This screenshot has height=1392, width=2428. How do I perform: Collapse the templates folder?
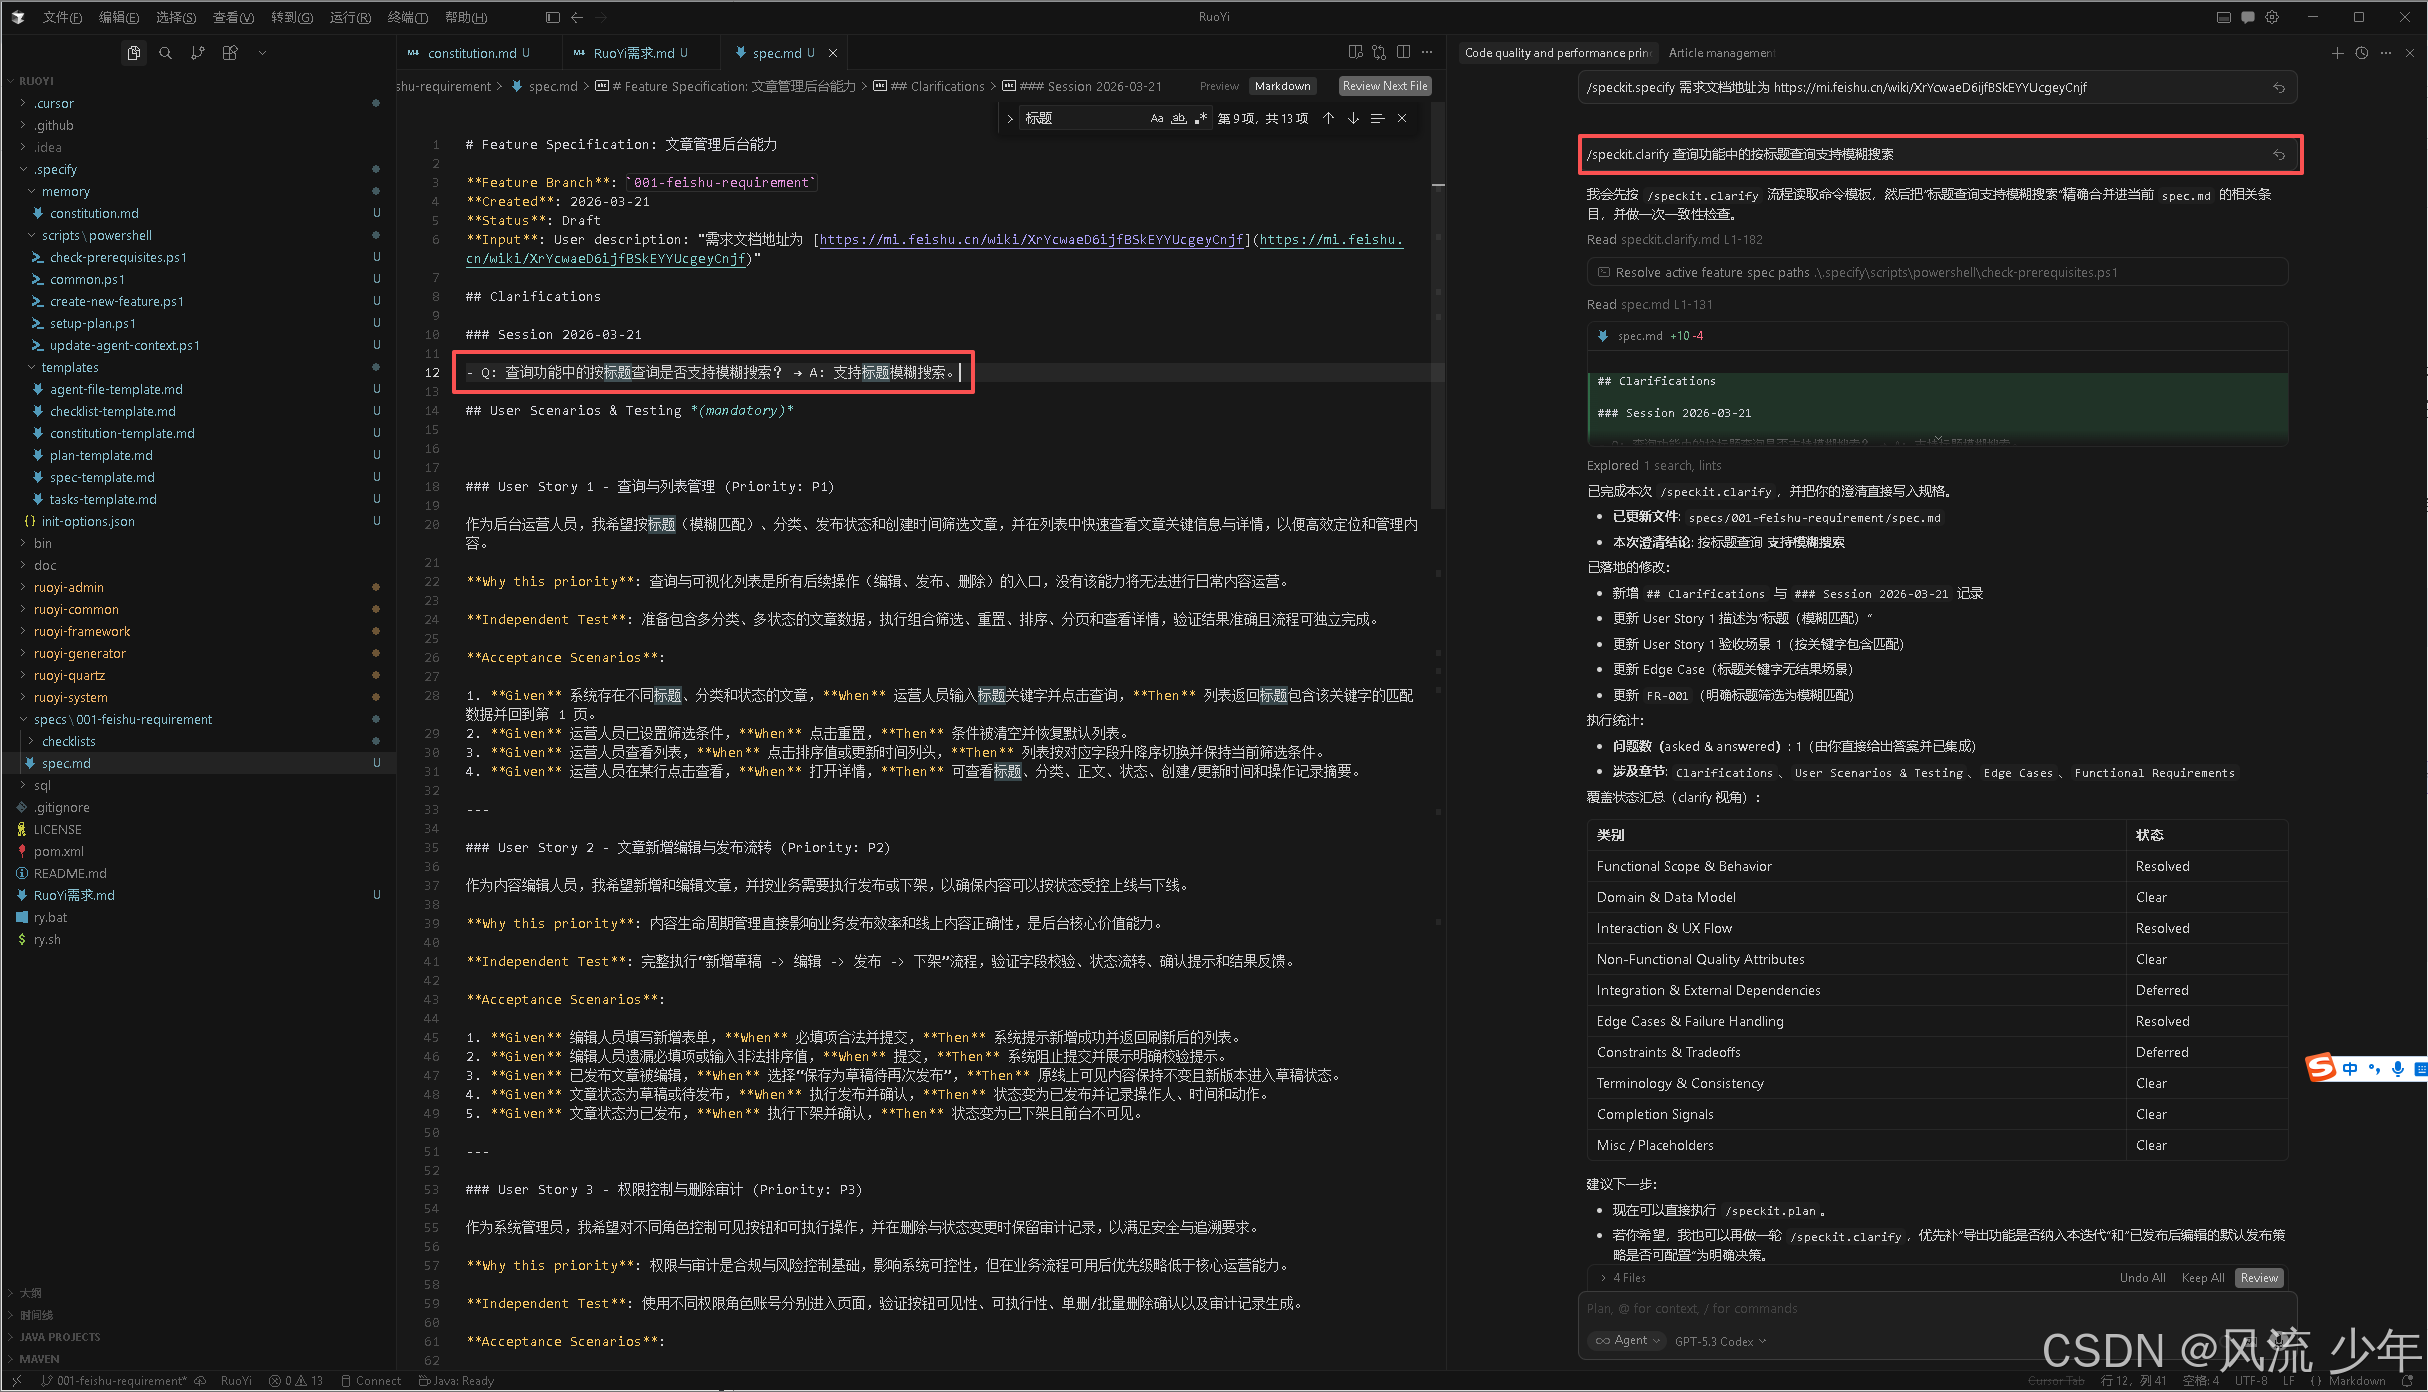[x=69, y=367]
